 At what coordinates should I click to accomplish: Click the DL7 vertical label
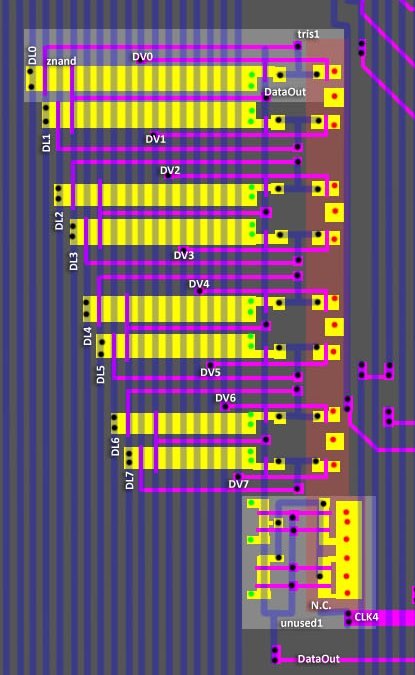(130, 480)
